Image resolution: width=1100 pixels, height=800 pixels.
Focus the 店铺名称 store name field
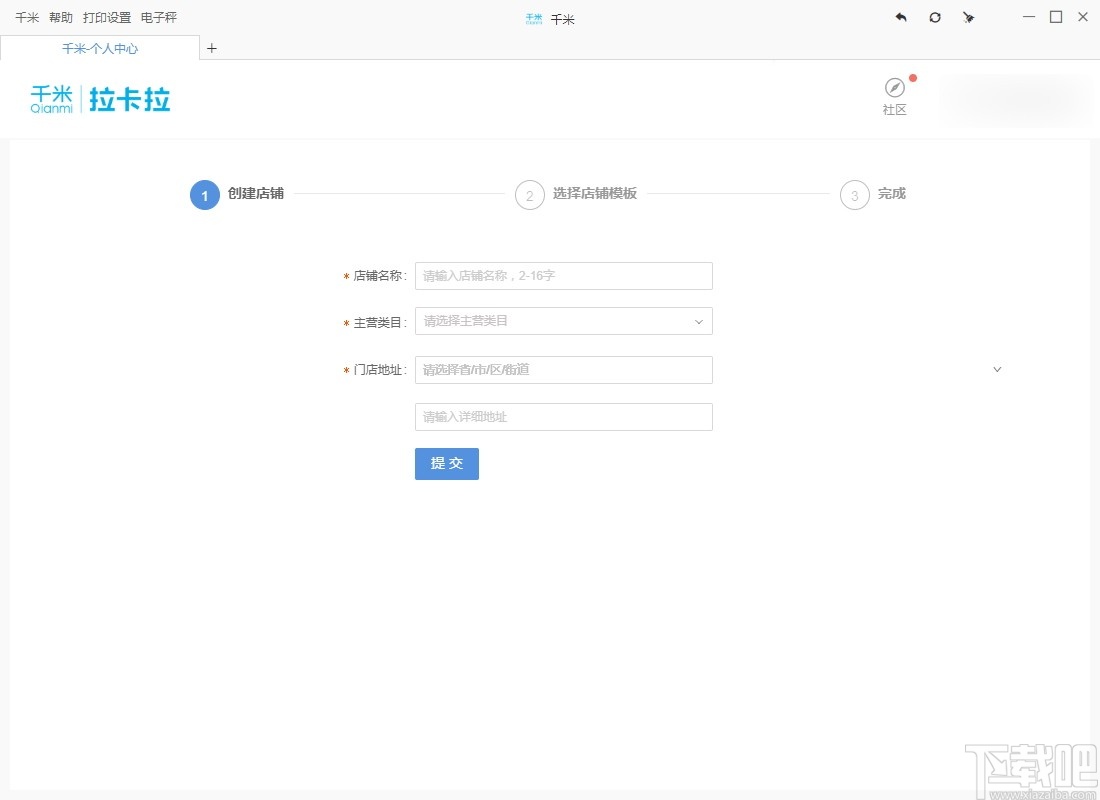click(x=564, y=276)
